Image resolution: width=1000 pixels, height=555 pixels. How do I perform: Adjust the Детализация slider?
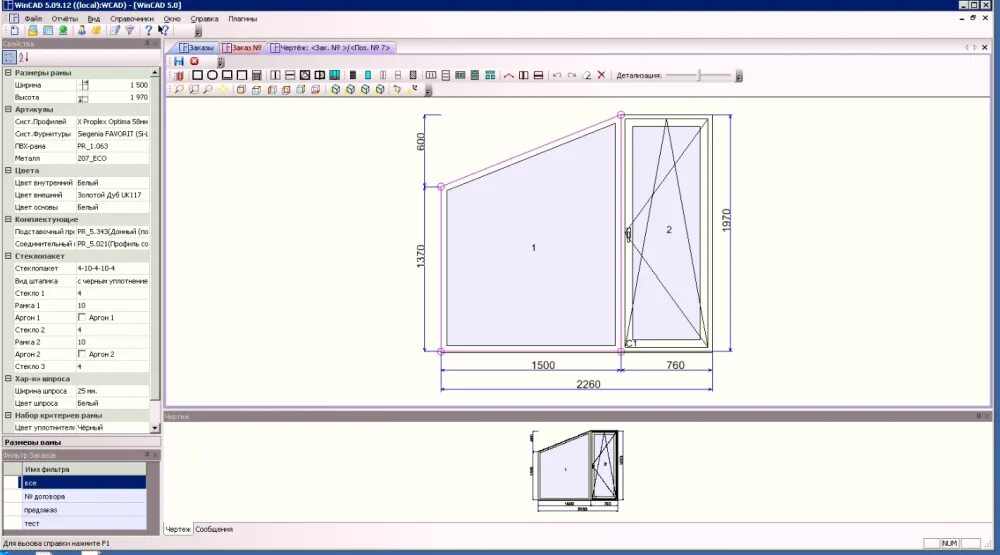(699, 75)
